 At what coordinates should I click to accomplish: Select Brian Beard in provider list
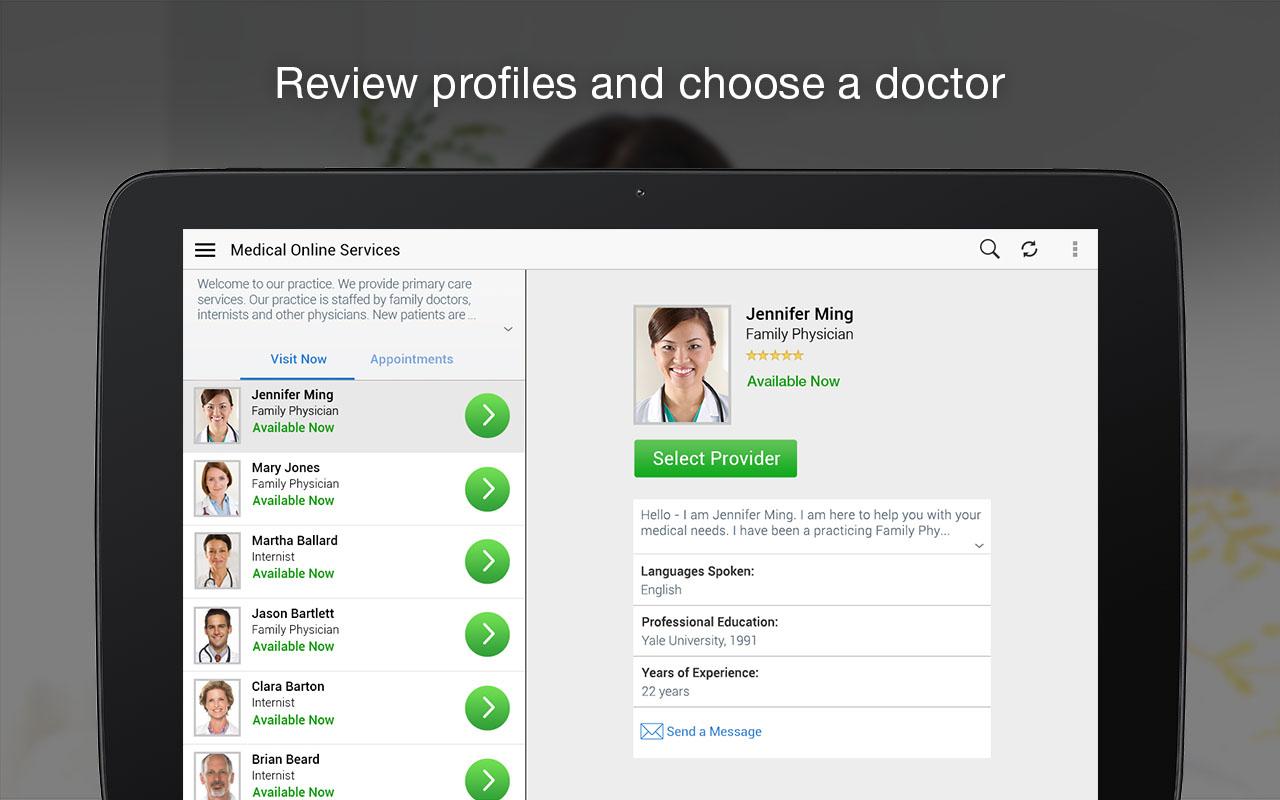point(354,773)
